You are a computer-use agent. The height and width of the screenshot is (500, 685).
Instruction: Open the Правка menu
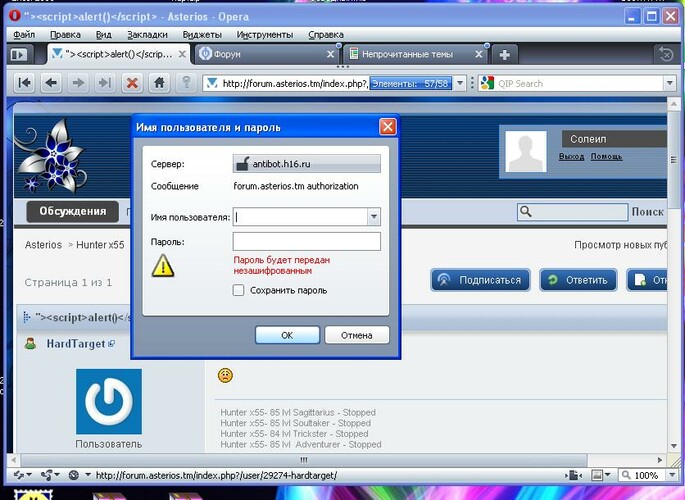(65, 34)
